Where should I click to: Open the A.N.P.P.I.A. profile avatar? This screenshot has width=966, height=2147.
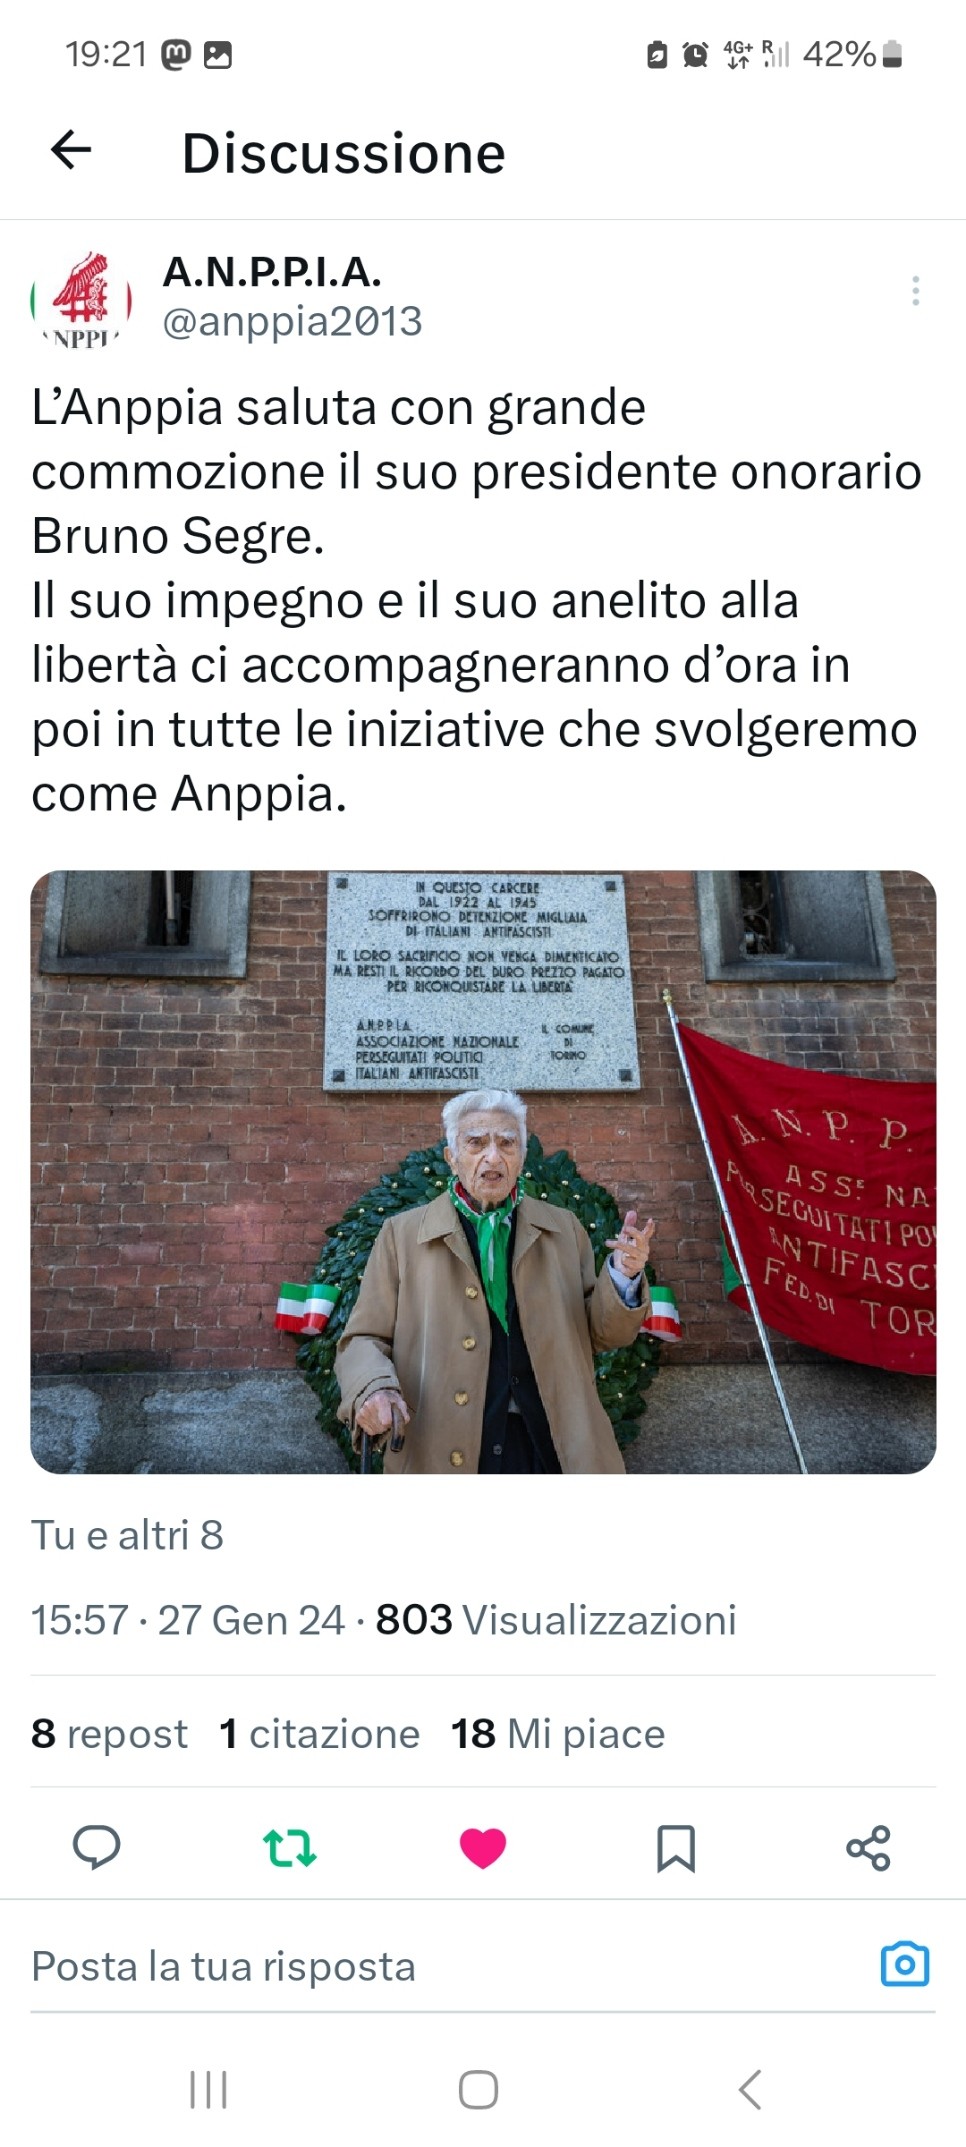(81, 299)
